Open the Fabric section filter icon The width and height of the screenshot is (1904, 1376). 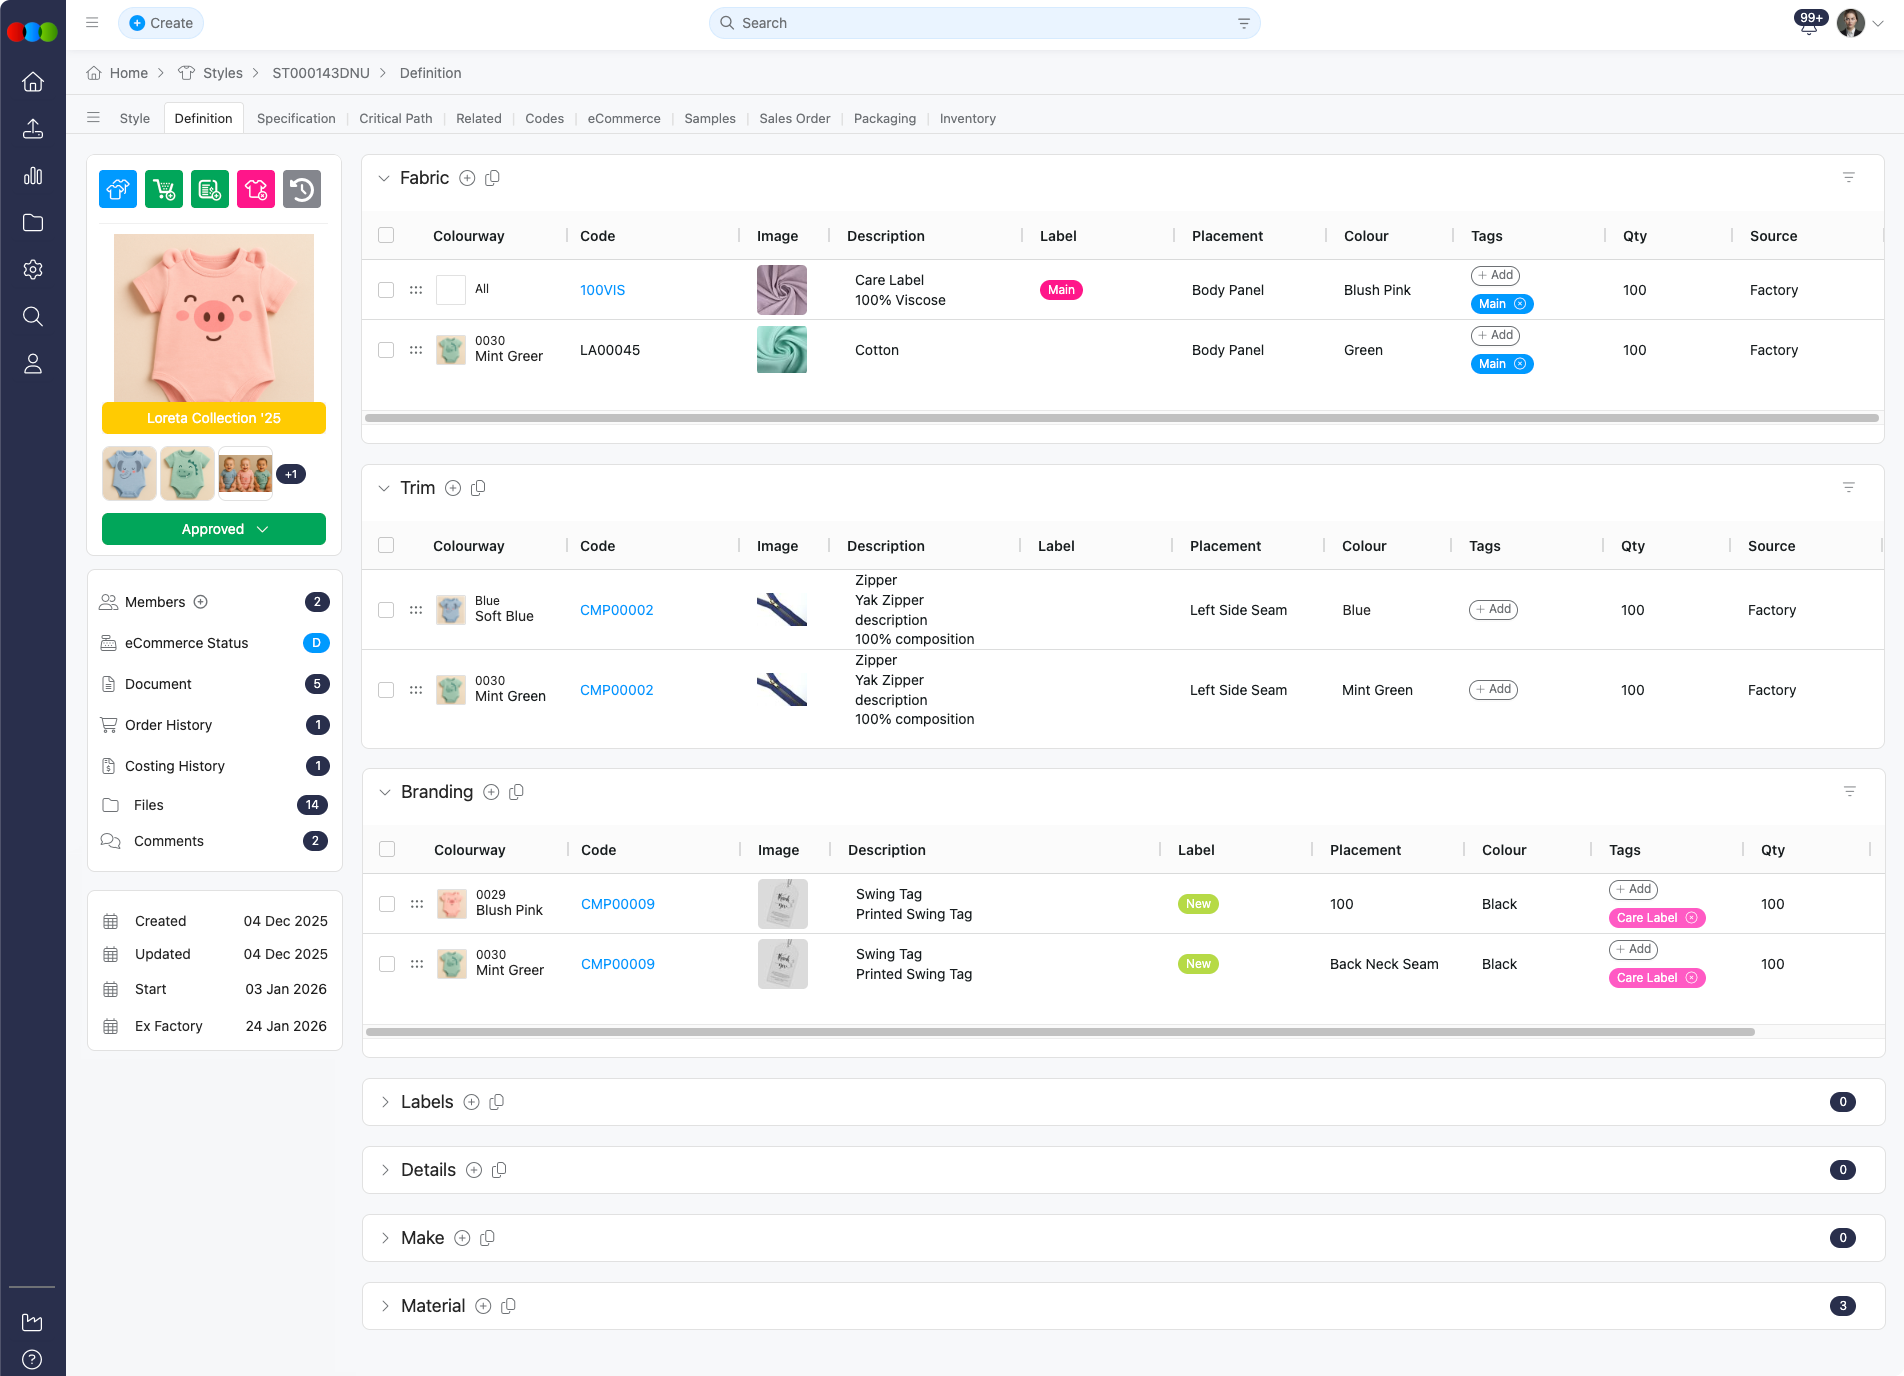click(x=1848, y=178)
